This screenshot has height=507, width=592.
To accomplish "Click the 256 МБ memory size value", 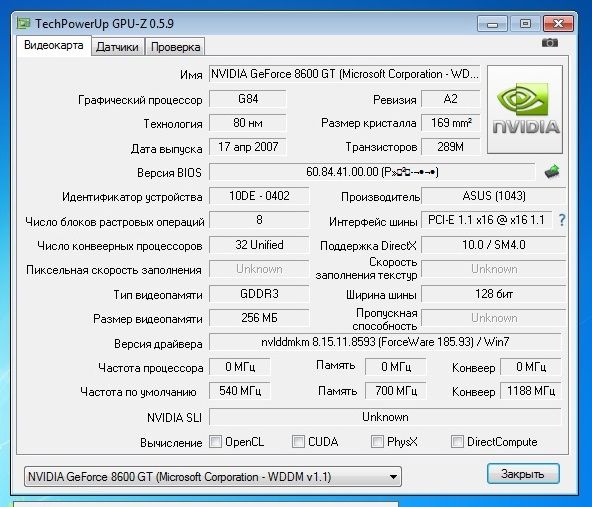I will pyautogui.click(x=259, y=318).
